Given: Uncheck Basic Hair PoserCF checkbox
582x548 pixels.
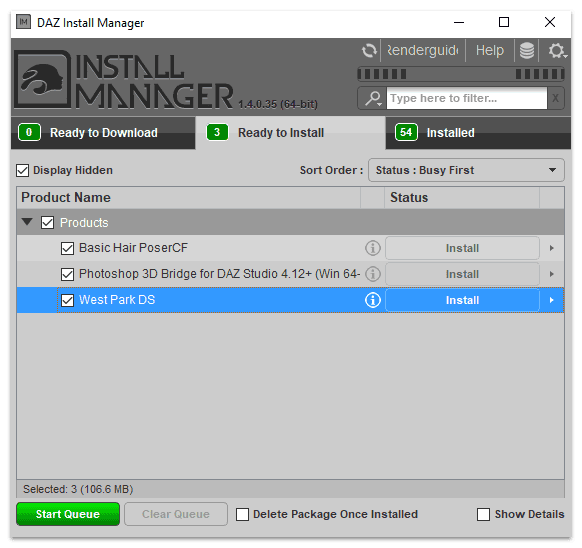Looking at the screenshot, I should tap(67, 248).
